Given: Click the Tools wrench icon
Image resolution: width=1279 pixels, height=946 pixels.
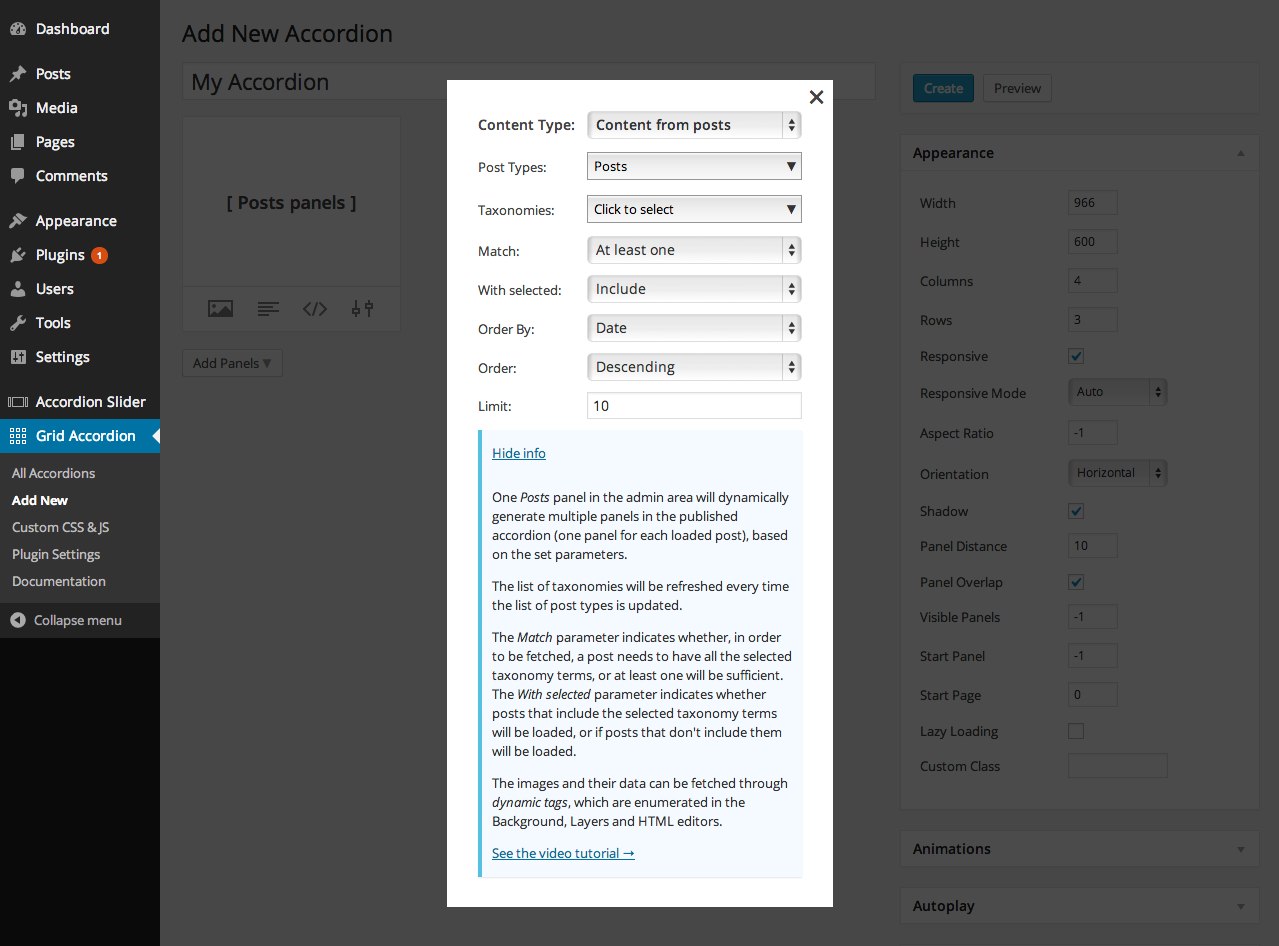Looking at the screenshot, I should (x=17, y=323).
